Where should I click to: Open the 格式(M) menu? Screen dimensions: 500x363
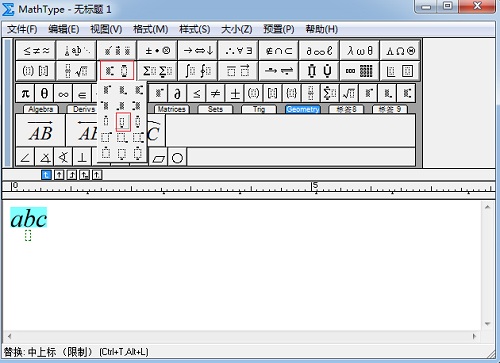[x=151, y=29]
